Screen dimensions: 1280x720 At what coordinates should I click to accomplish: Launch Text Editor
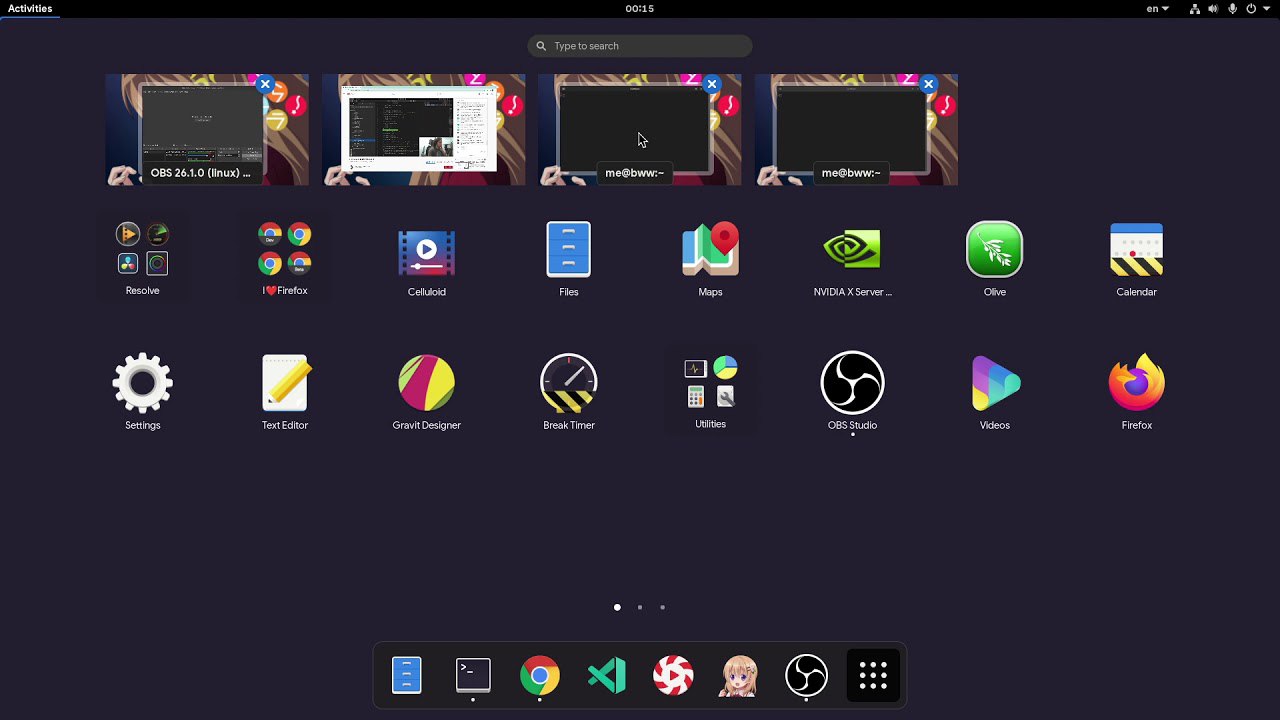(x=285, y=390)
